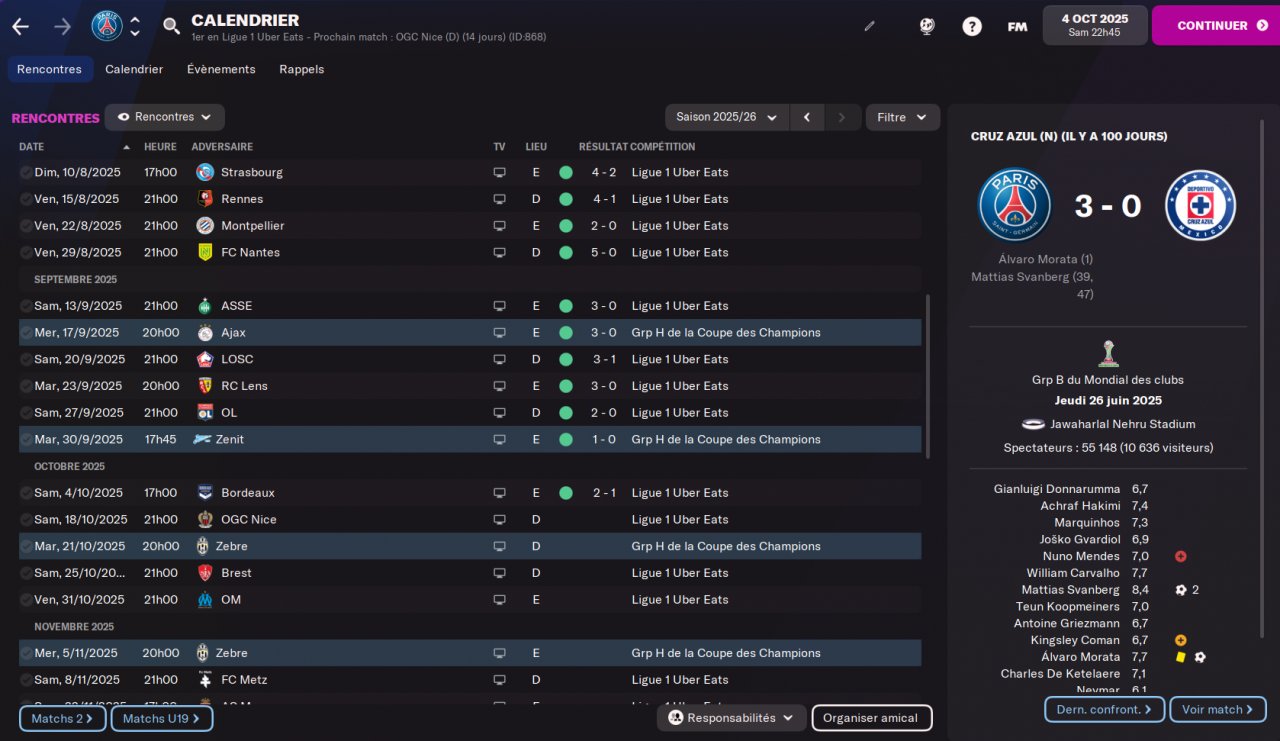
Task: Click the red injury icon beside Nuno Mendes
Action: tap(1181, 556)
